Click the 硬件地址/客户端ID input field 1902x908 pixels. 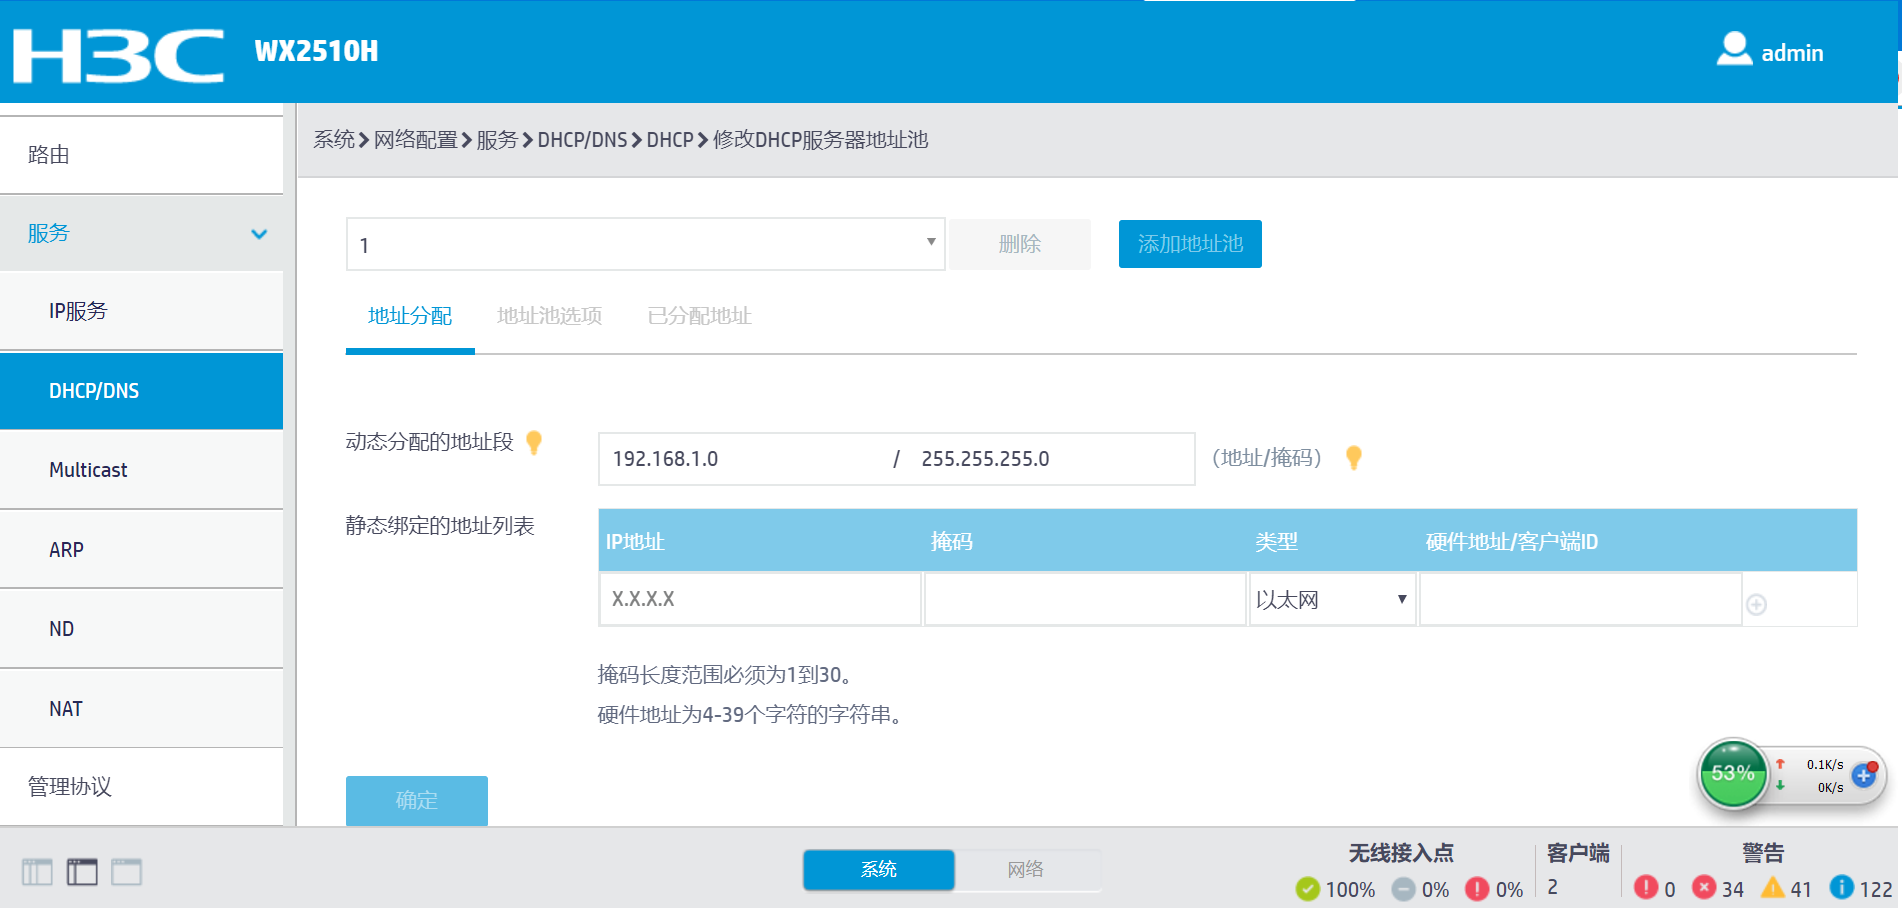[x=1580, y=599]
